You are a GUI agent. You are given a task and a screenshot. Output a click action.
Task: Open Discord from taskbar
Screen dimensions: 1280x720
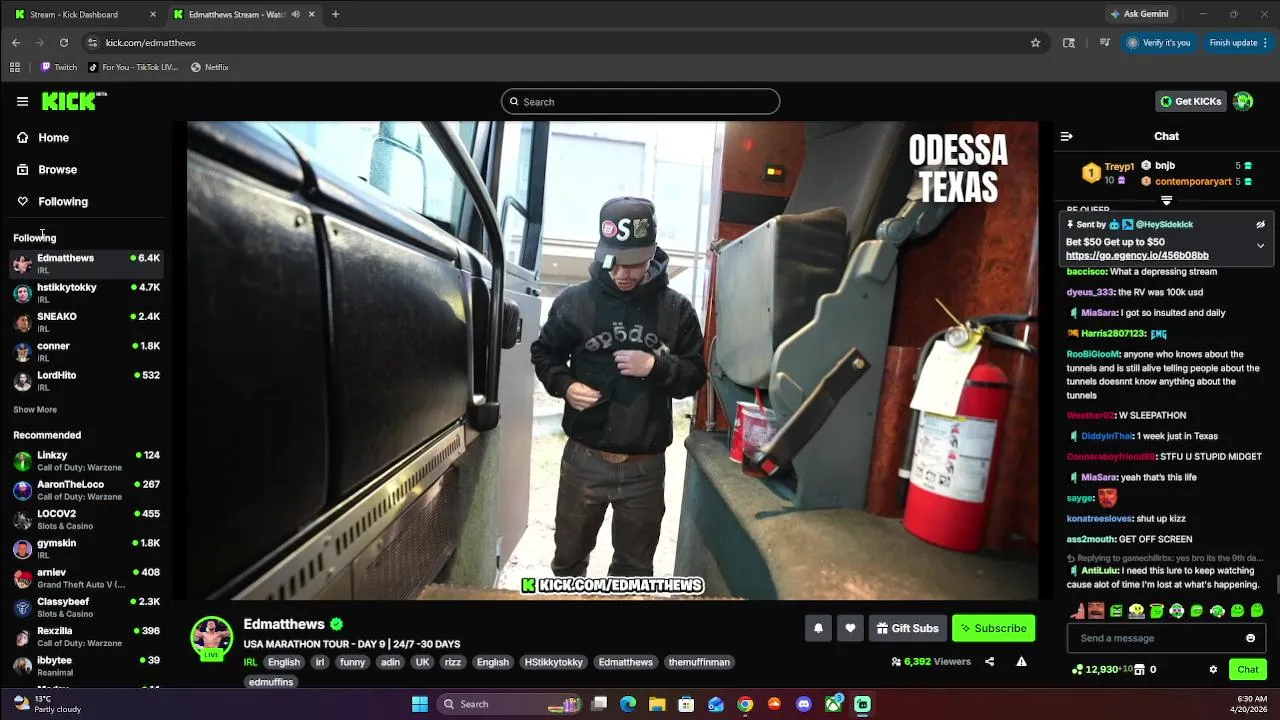click(x=804, y=704)
